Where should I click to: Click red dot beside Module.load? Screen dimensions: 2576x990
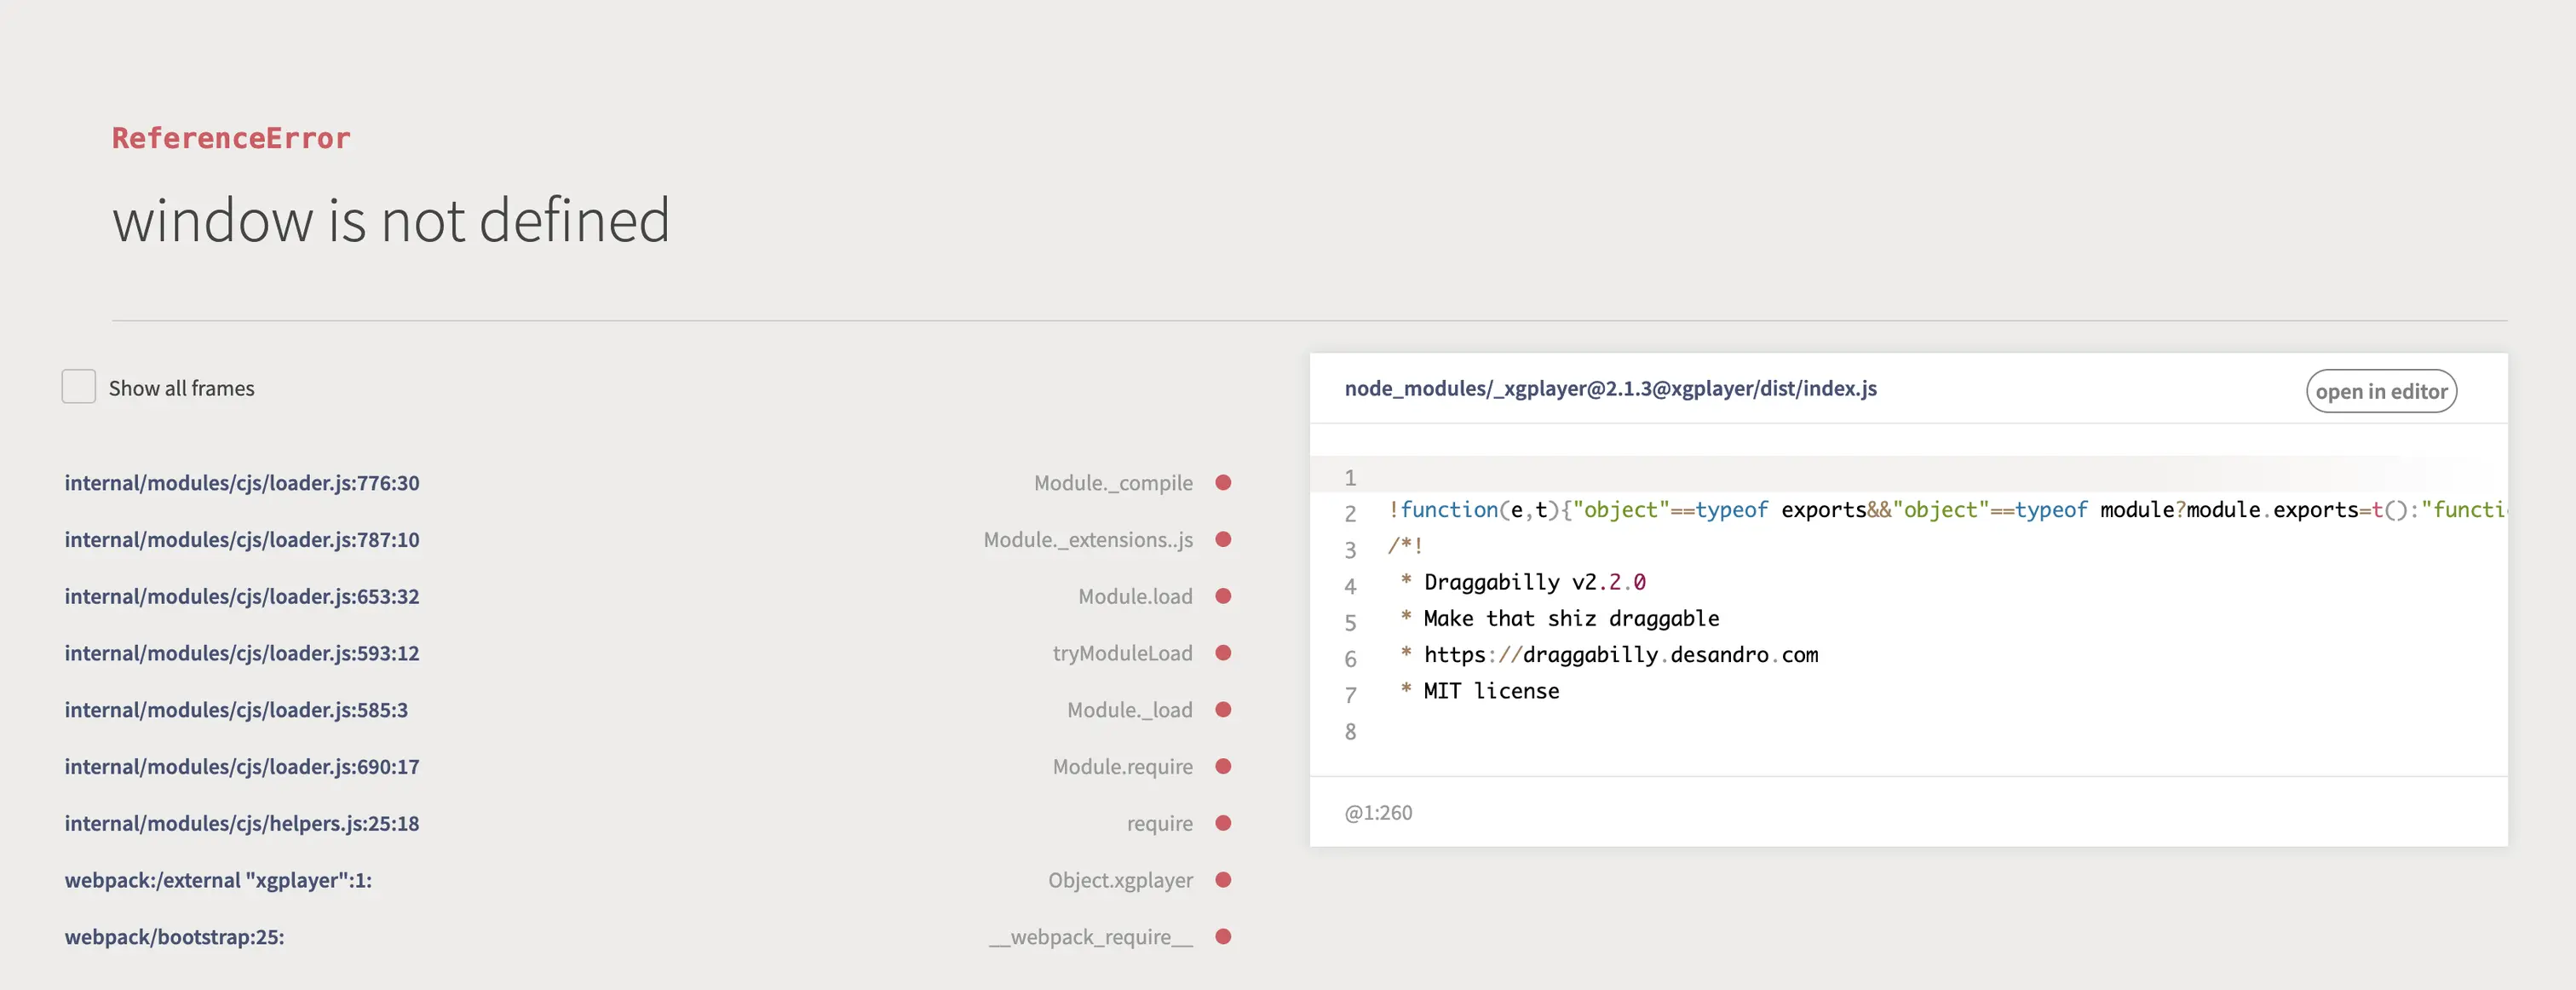coord(1223,597)
